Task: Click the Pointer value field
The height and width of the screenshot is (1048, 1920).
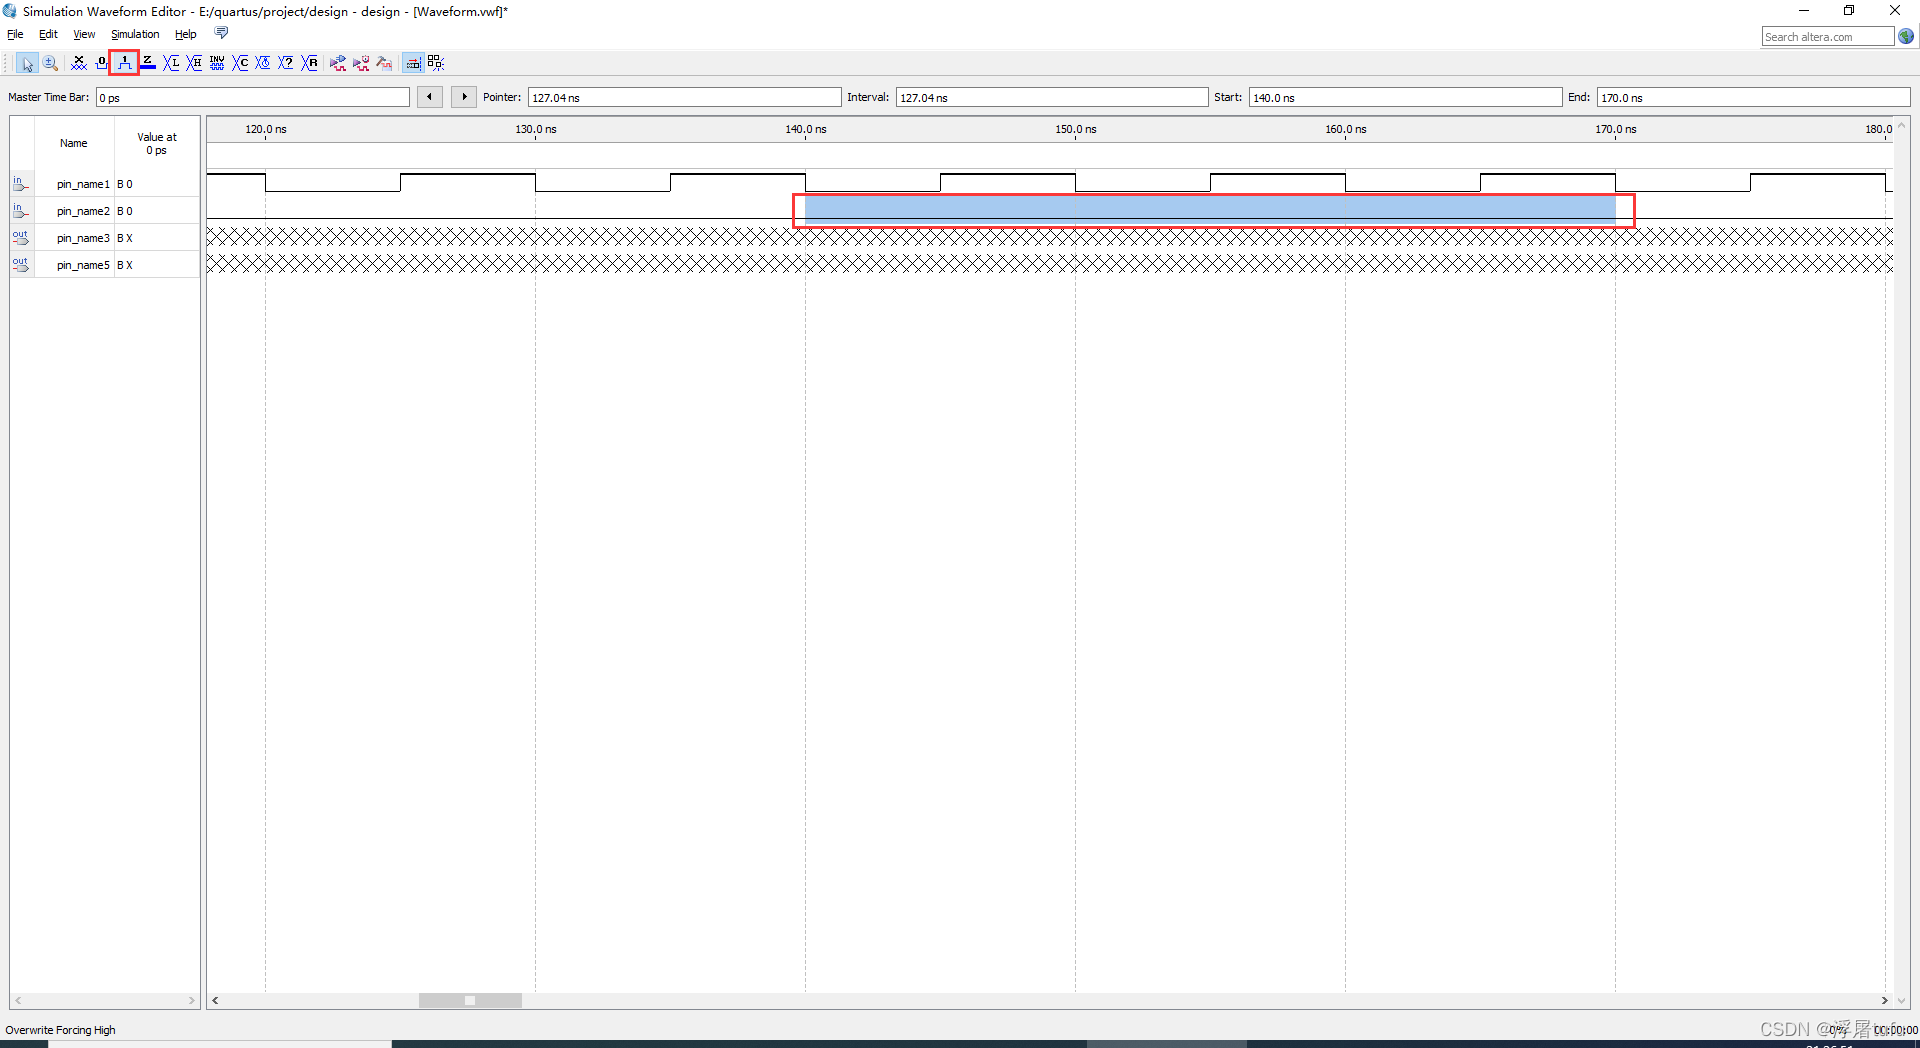Action: point(685,97)
